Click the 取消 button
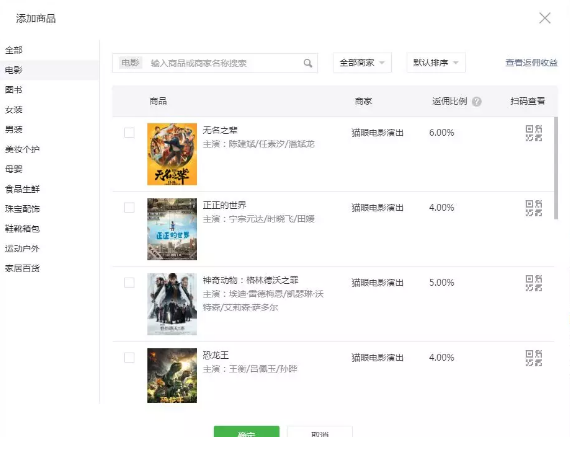Viewport: 570px width, 460px height. 320,432
